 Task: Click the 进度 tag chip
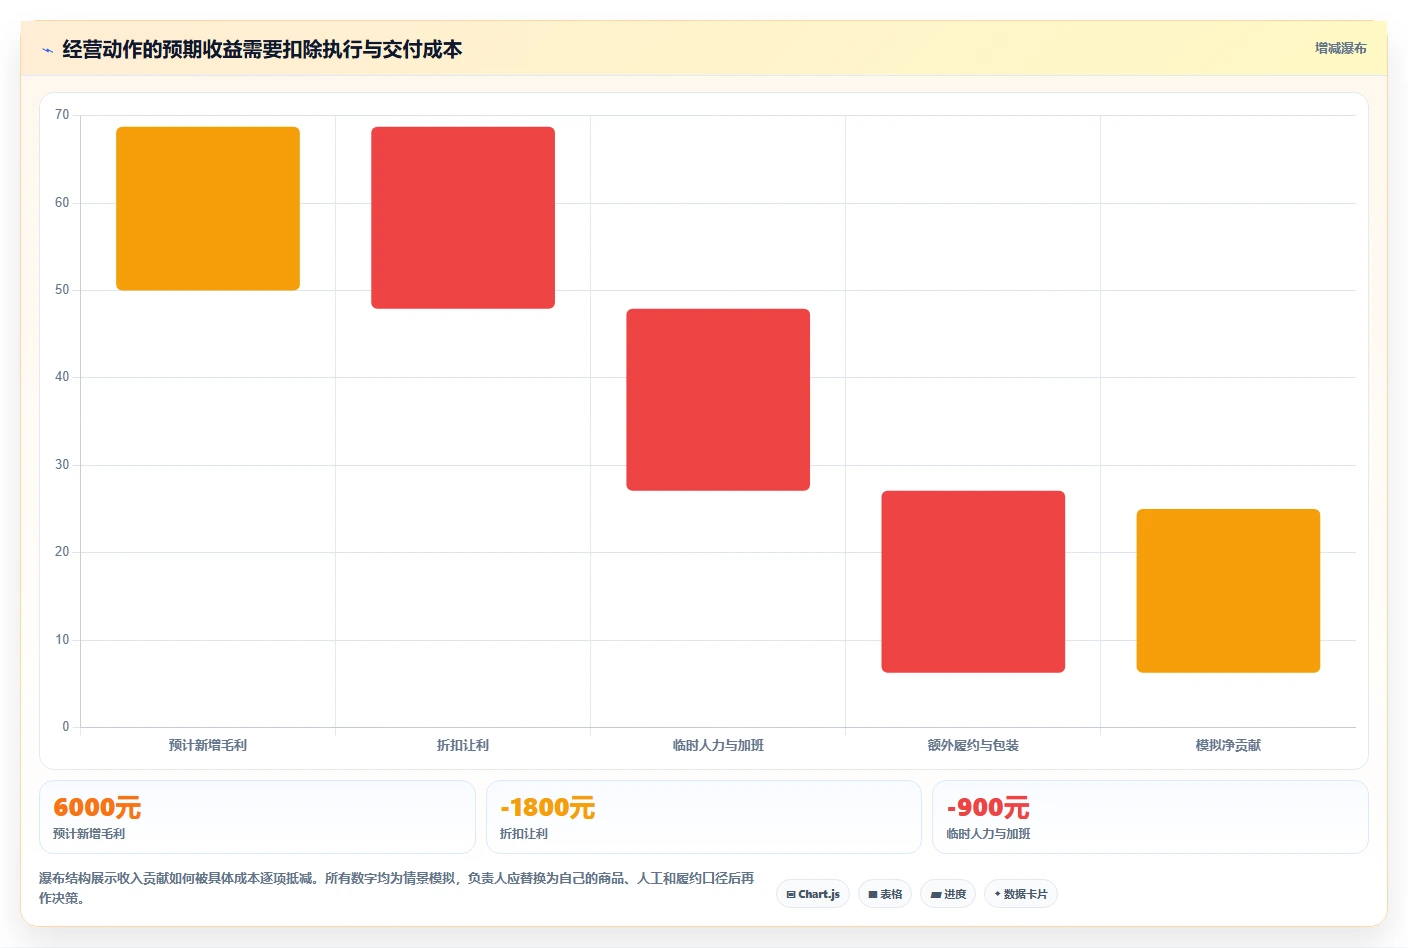click(x=948, y=894)
